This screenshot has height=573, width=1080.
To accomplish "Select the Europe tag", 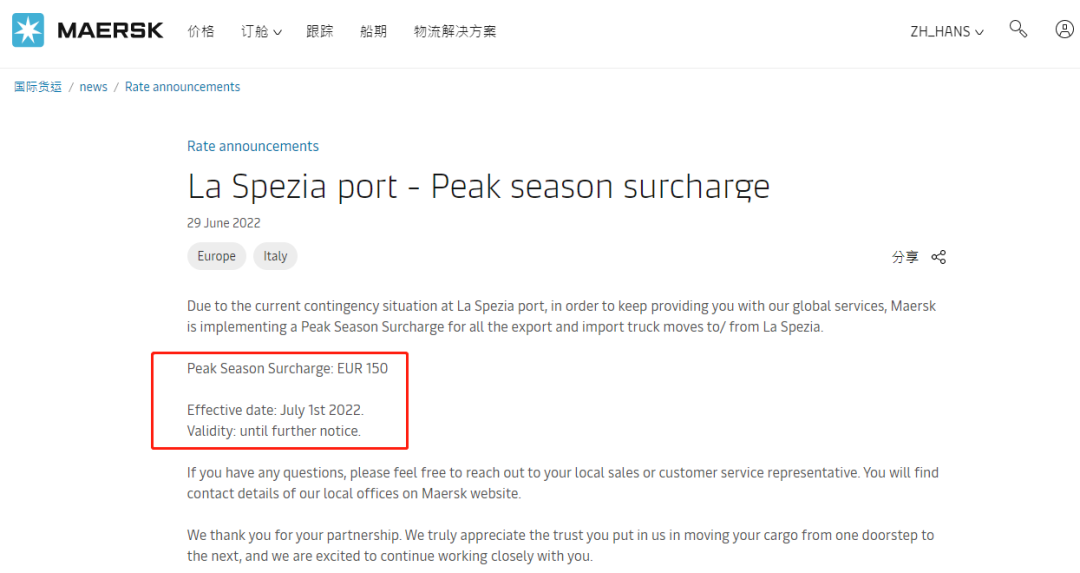I will tap(216, 256).
